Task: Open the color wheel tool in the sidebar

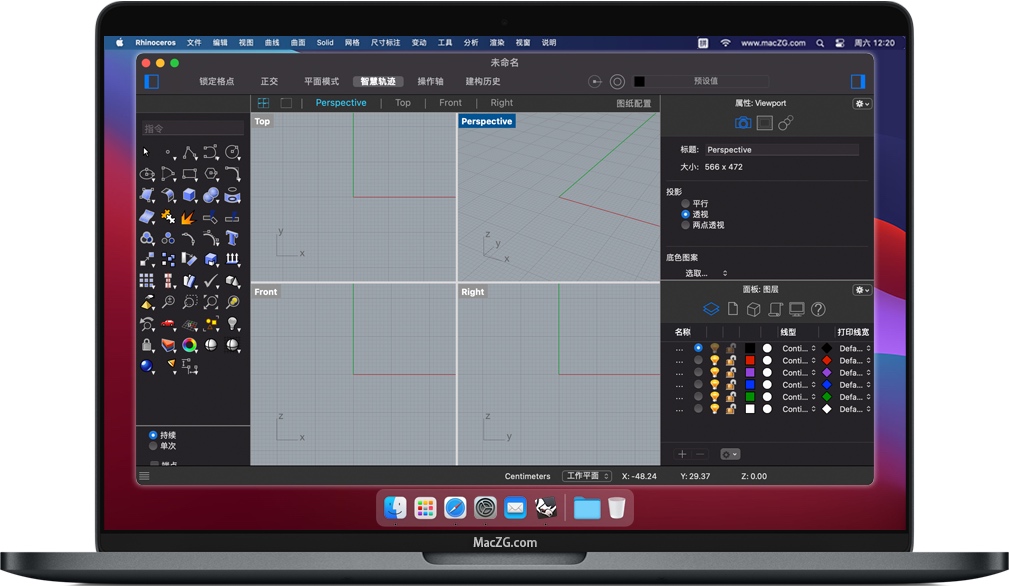Action: click(x=190, y=342)
